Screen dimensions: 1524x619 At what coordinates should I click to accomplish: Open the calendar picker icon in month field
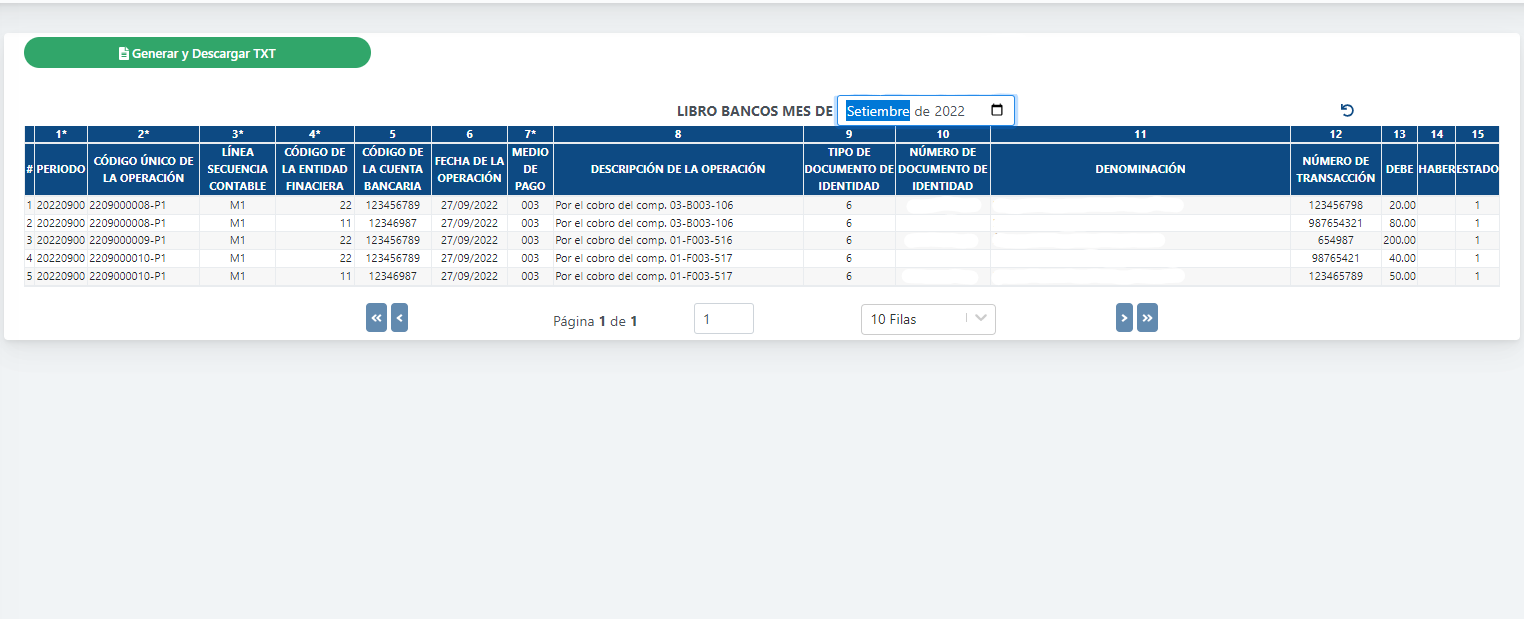996,111
